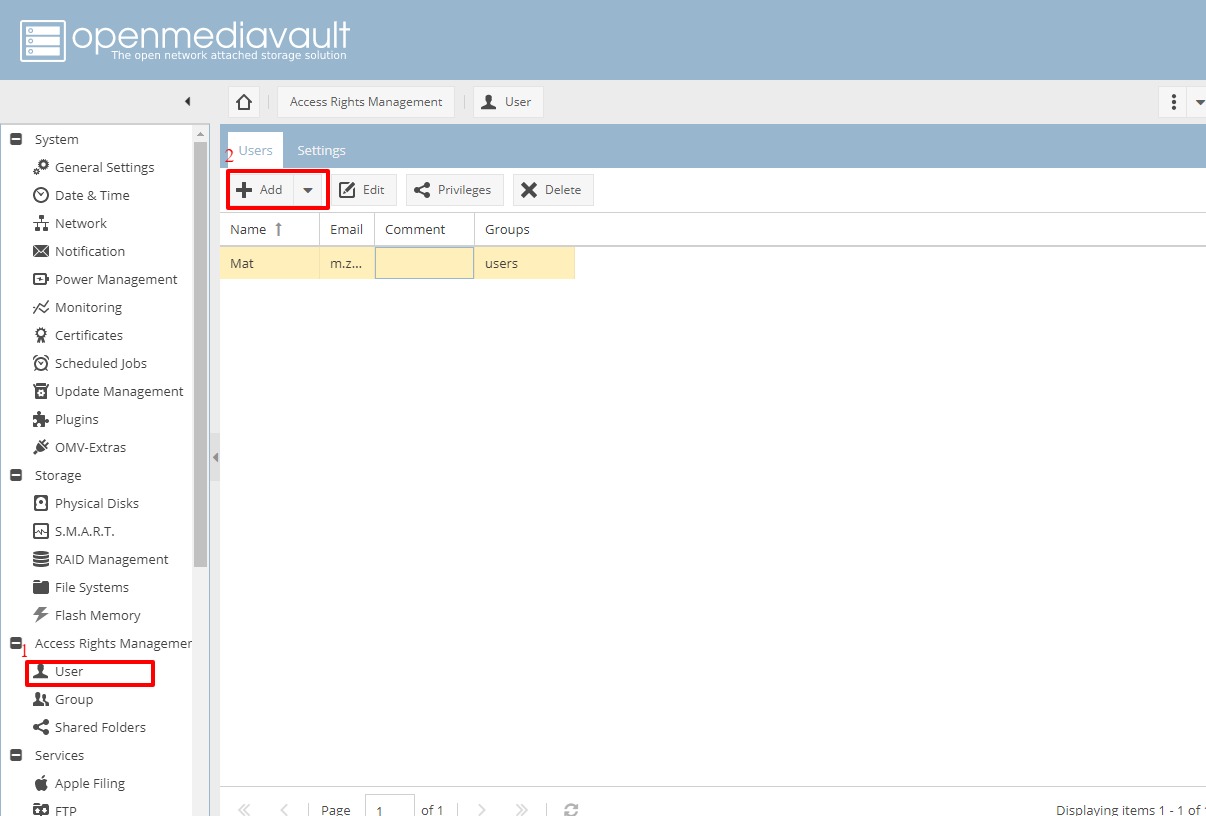Click the Group people icon

pos(41,699)
